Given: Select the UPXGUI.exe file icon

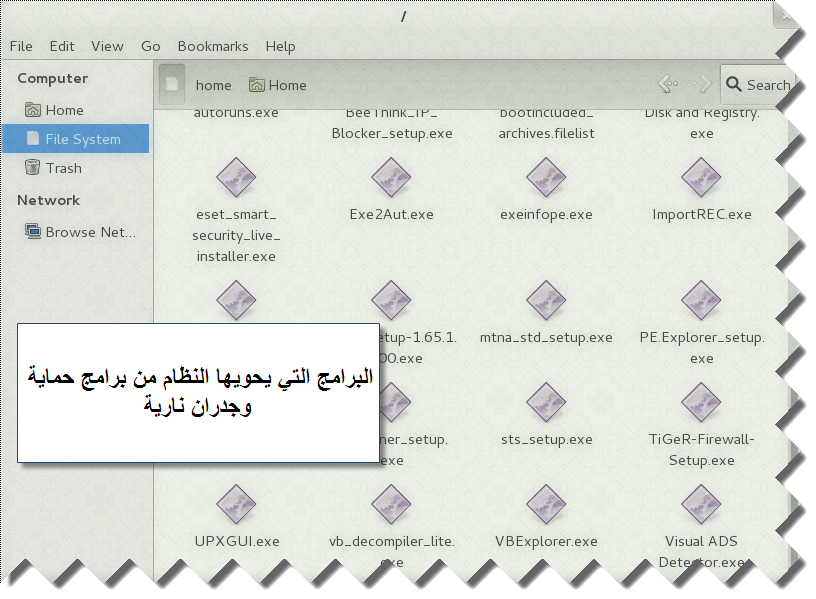Looking at the screenshot, I should pyautogui.click(x=237, y=505).
